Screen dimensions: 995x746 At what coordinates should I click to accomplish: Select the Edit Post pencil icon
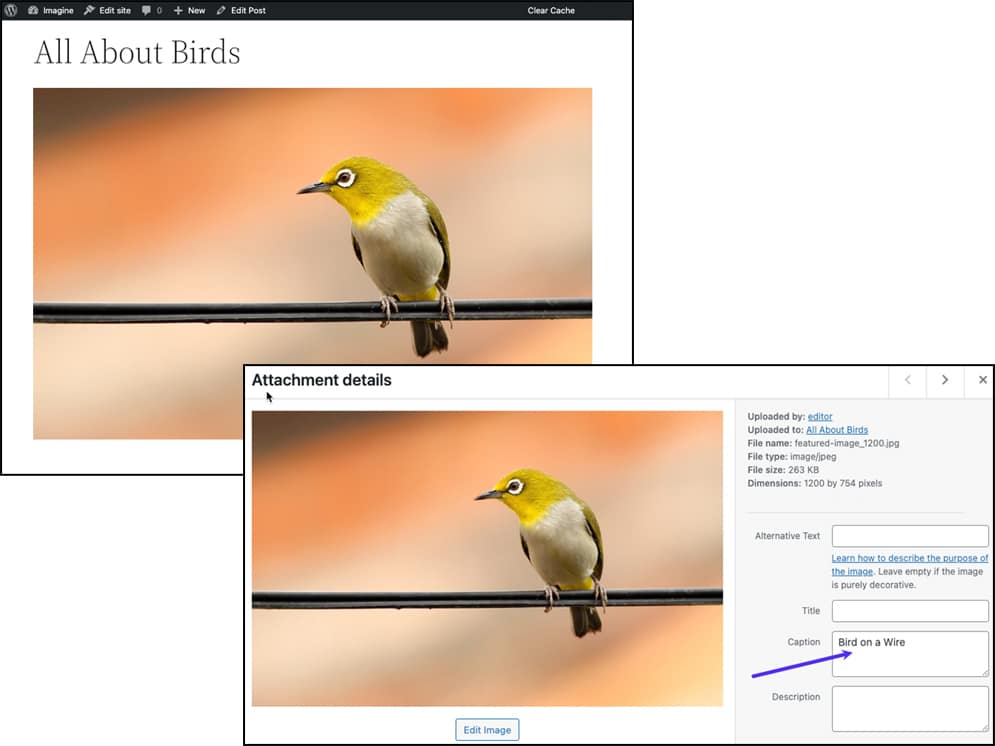(240, 11)
